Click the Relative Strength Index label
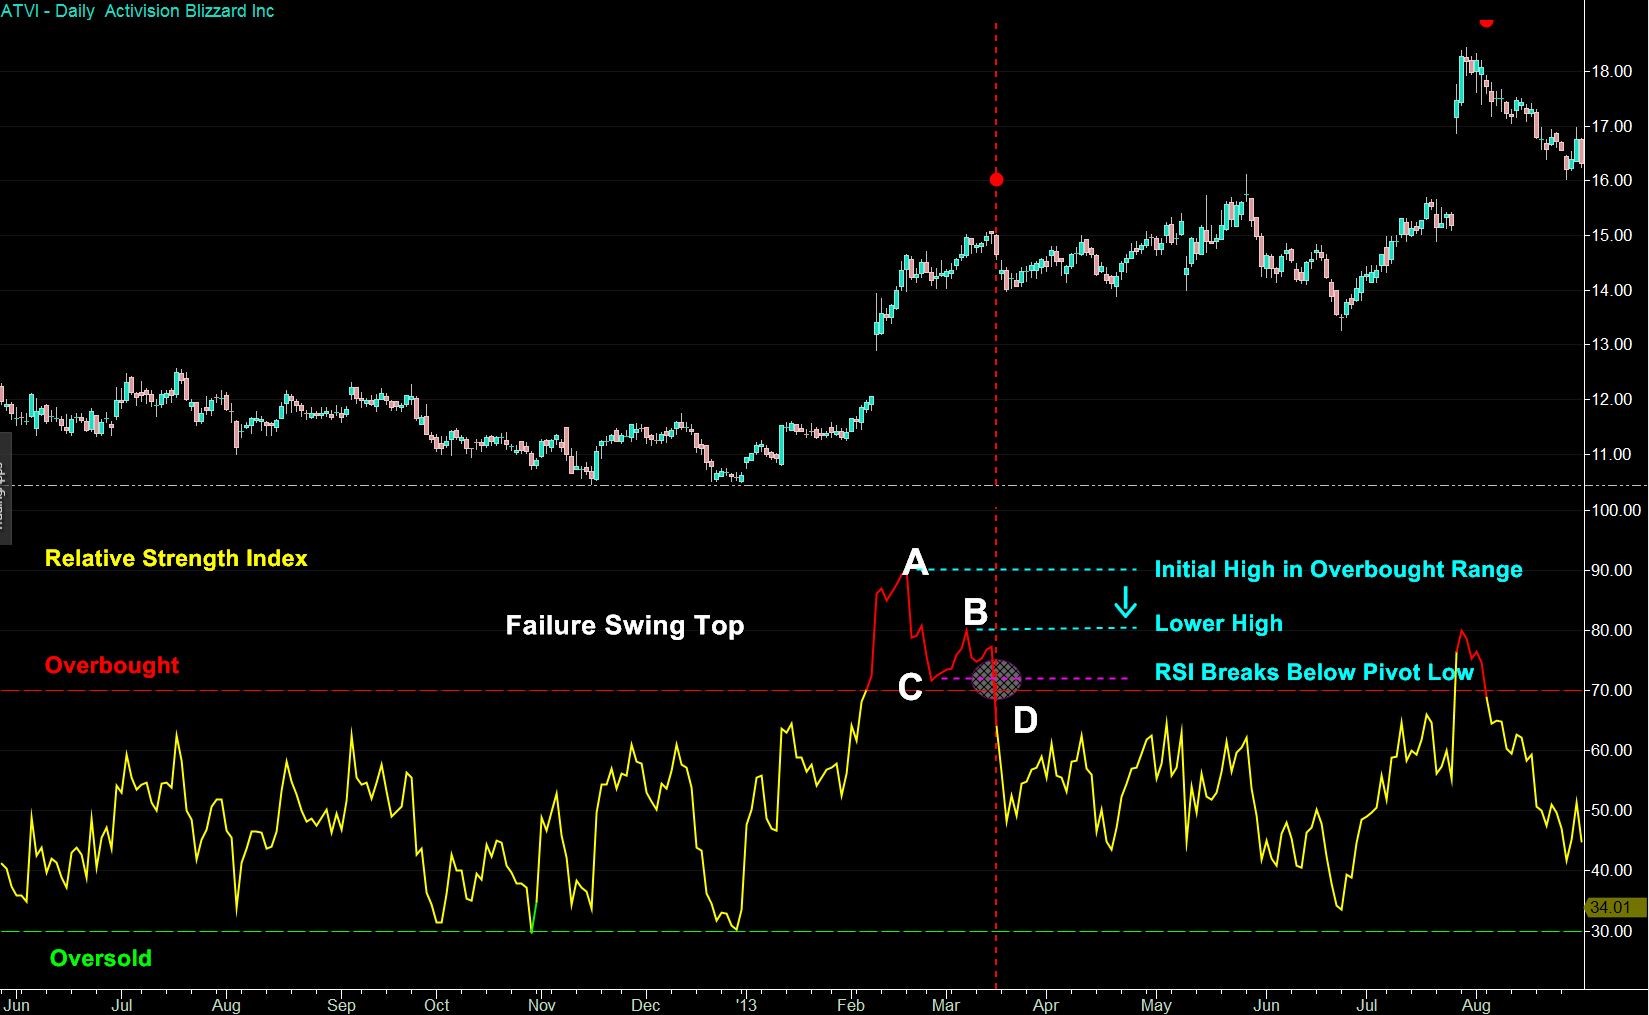Viewport: 1649px width, 1015px height. 176,559
